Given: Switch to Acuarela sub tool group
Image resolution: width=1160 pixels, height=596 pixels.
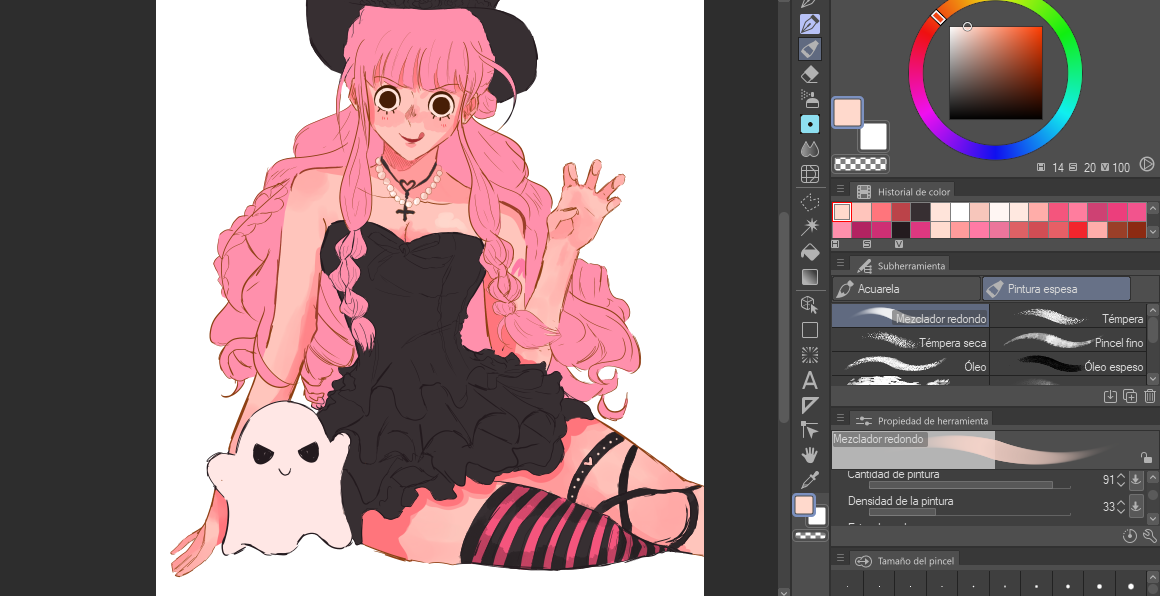Looking at the screenshot, I should coord(906,288).
